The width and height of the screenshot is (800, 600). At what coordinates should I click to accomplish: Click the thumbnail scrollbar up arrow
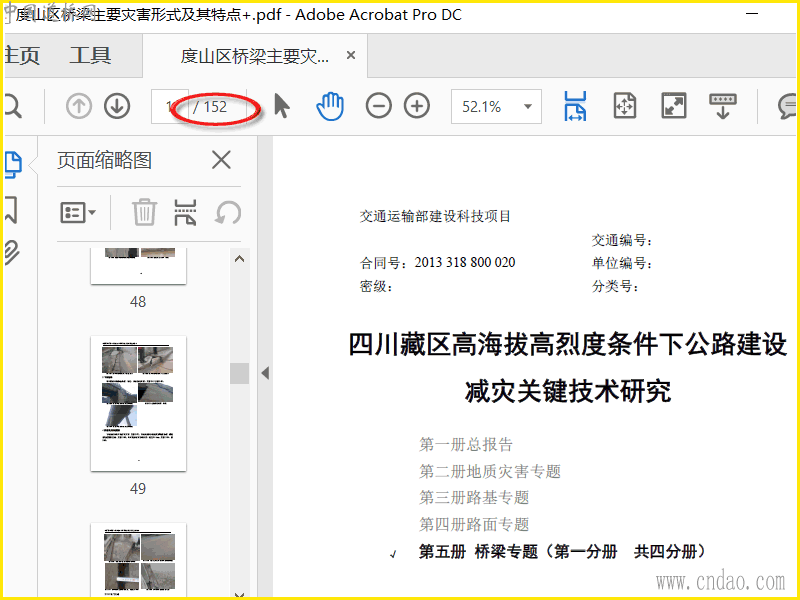tap(239, 259)
